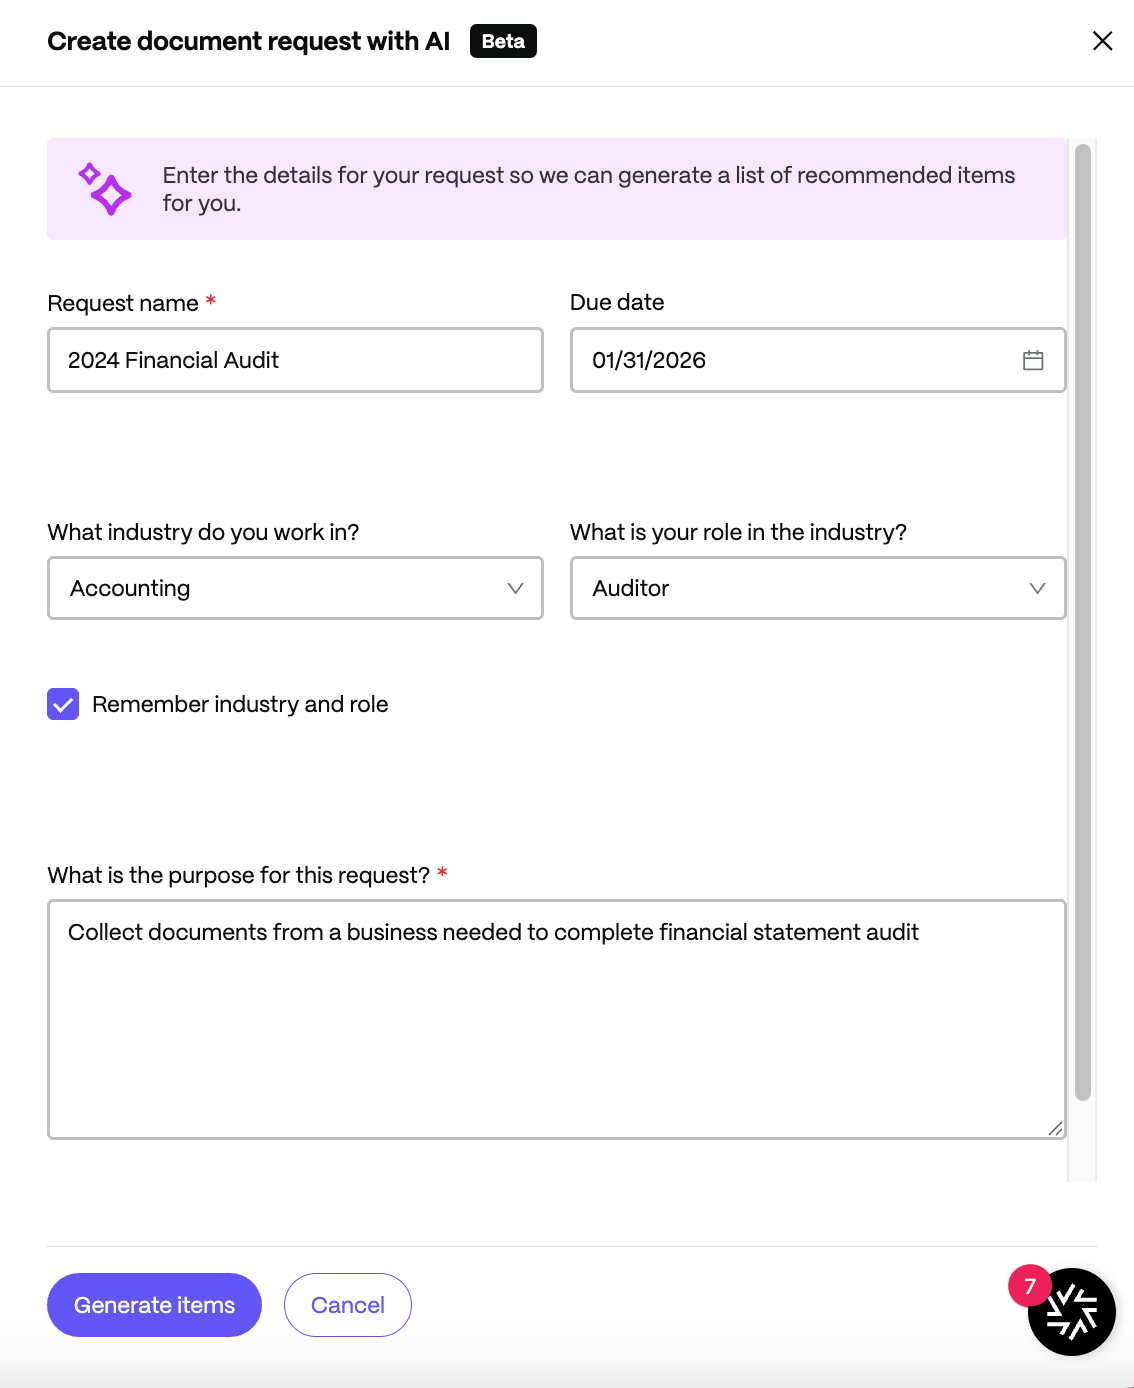1134x1388 pixels.
Task: Open the chevron on the Auditor selector
Action: pos(1037,588)
